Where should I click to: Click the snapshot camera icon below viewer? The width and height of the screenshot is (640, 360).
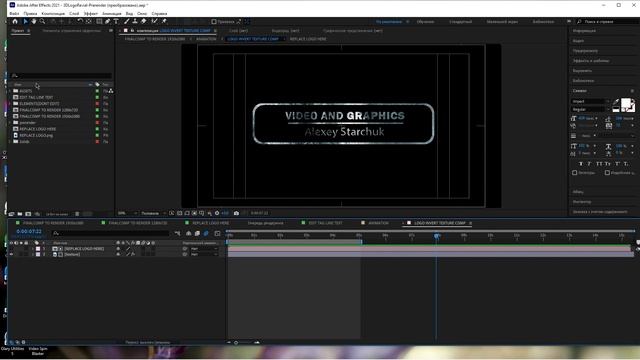tap(236, 213)
